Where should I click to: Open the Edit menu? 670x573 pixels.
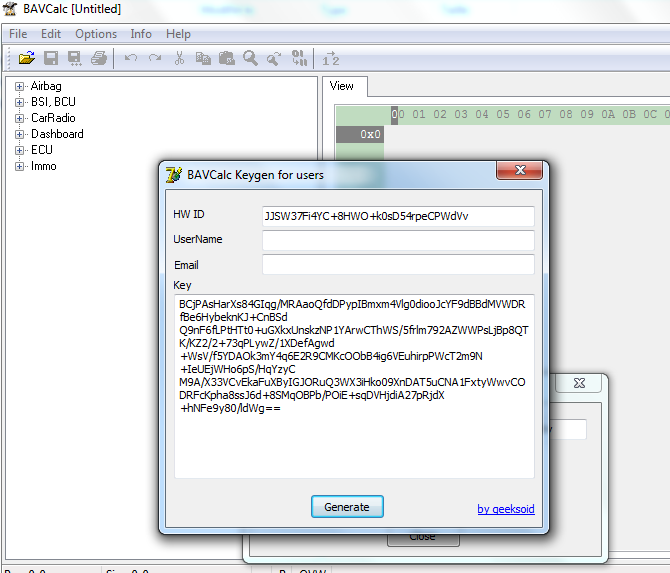[x=51, y=34]
